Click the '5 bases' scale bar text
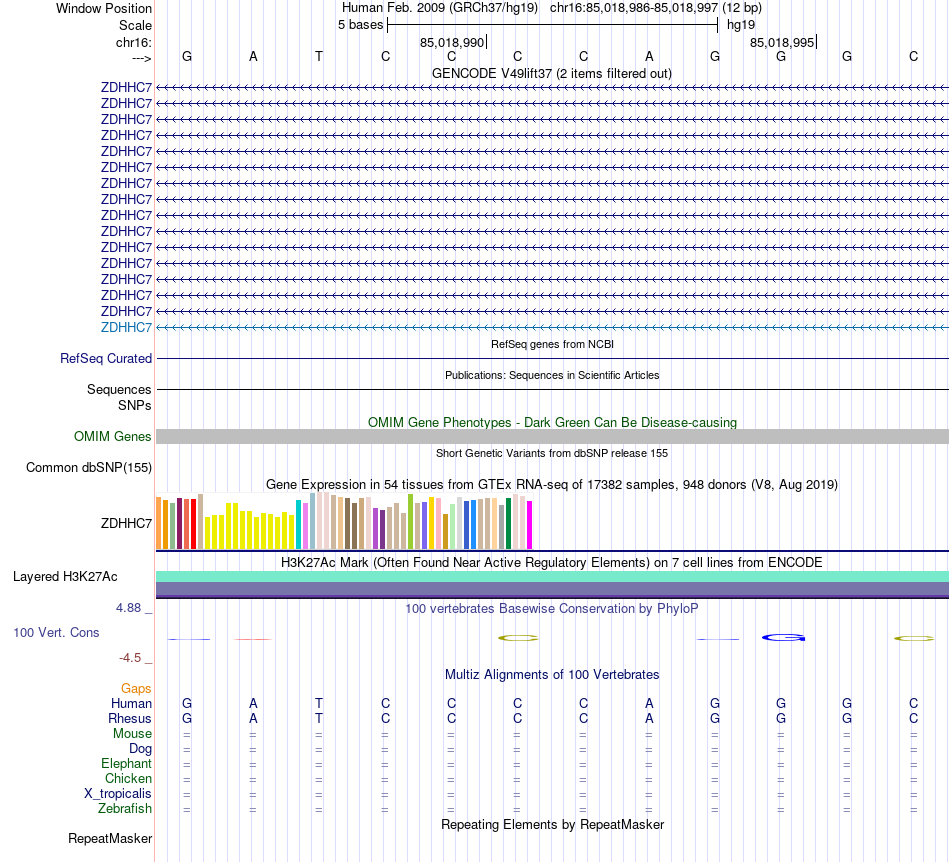The image size is (950, 862). click(x=360, y=25)
